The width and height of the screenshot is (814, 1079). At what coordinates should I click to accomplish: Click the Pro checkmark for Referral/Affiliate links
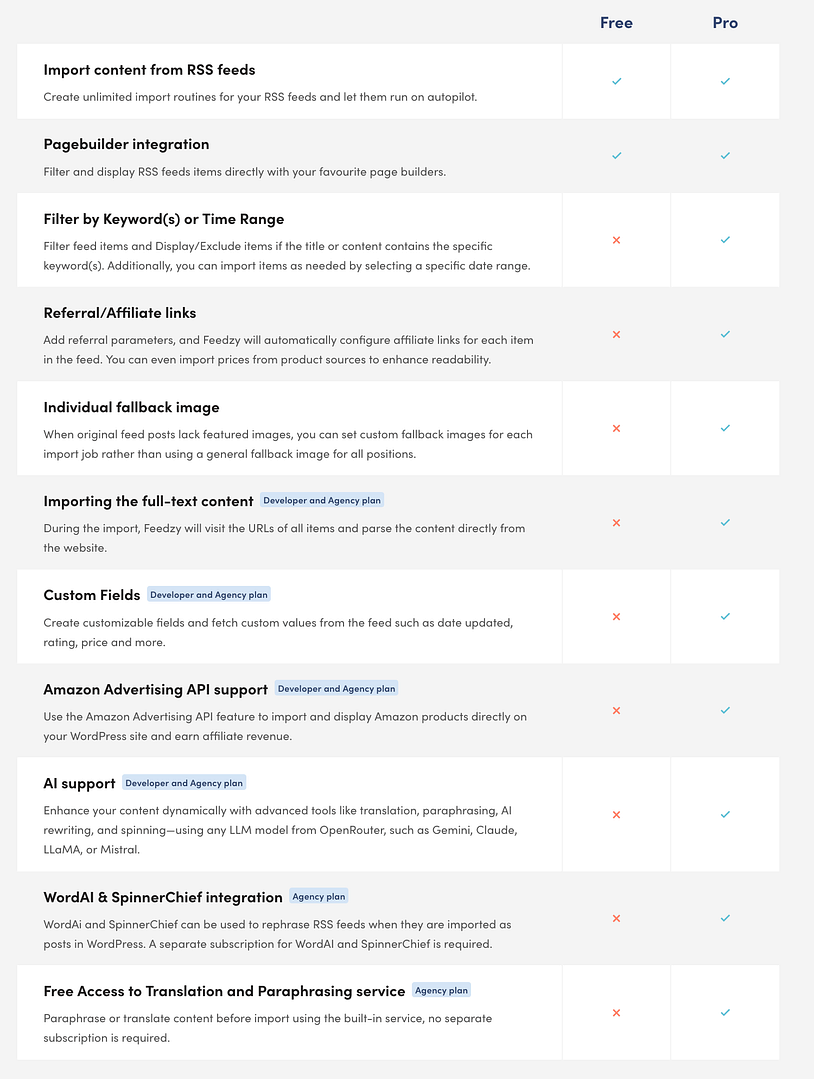725,334
